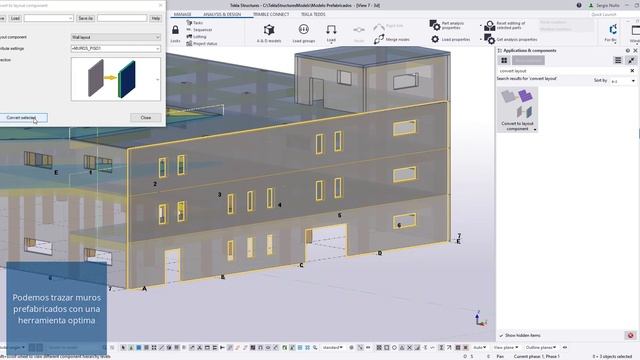Click the Help button in dialog

pos(156,18)
